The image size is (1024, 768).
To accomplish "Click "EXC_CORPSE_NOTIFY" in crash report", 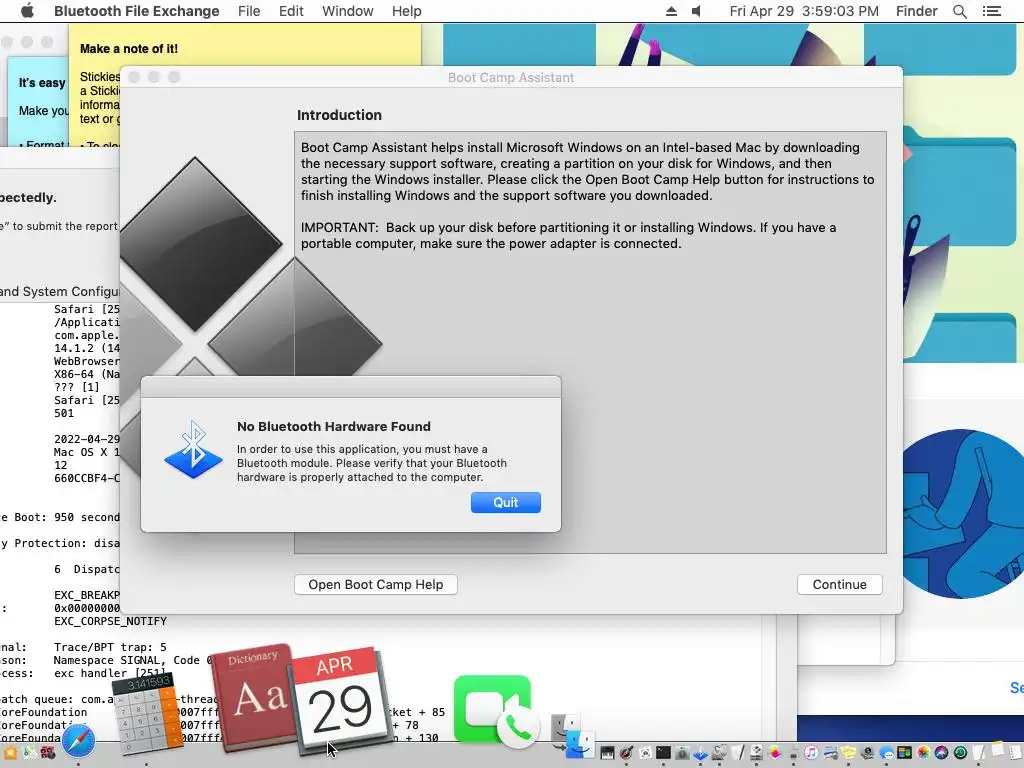I will [x=110, y=621].
